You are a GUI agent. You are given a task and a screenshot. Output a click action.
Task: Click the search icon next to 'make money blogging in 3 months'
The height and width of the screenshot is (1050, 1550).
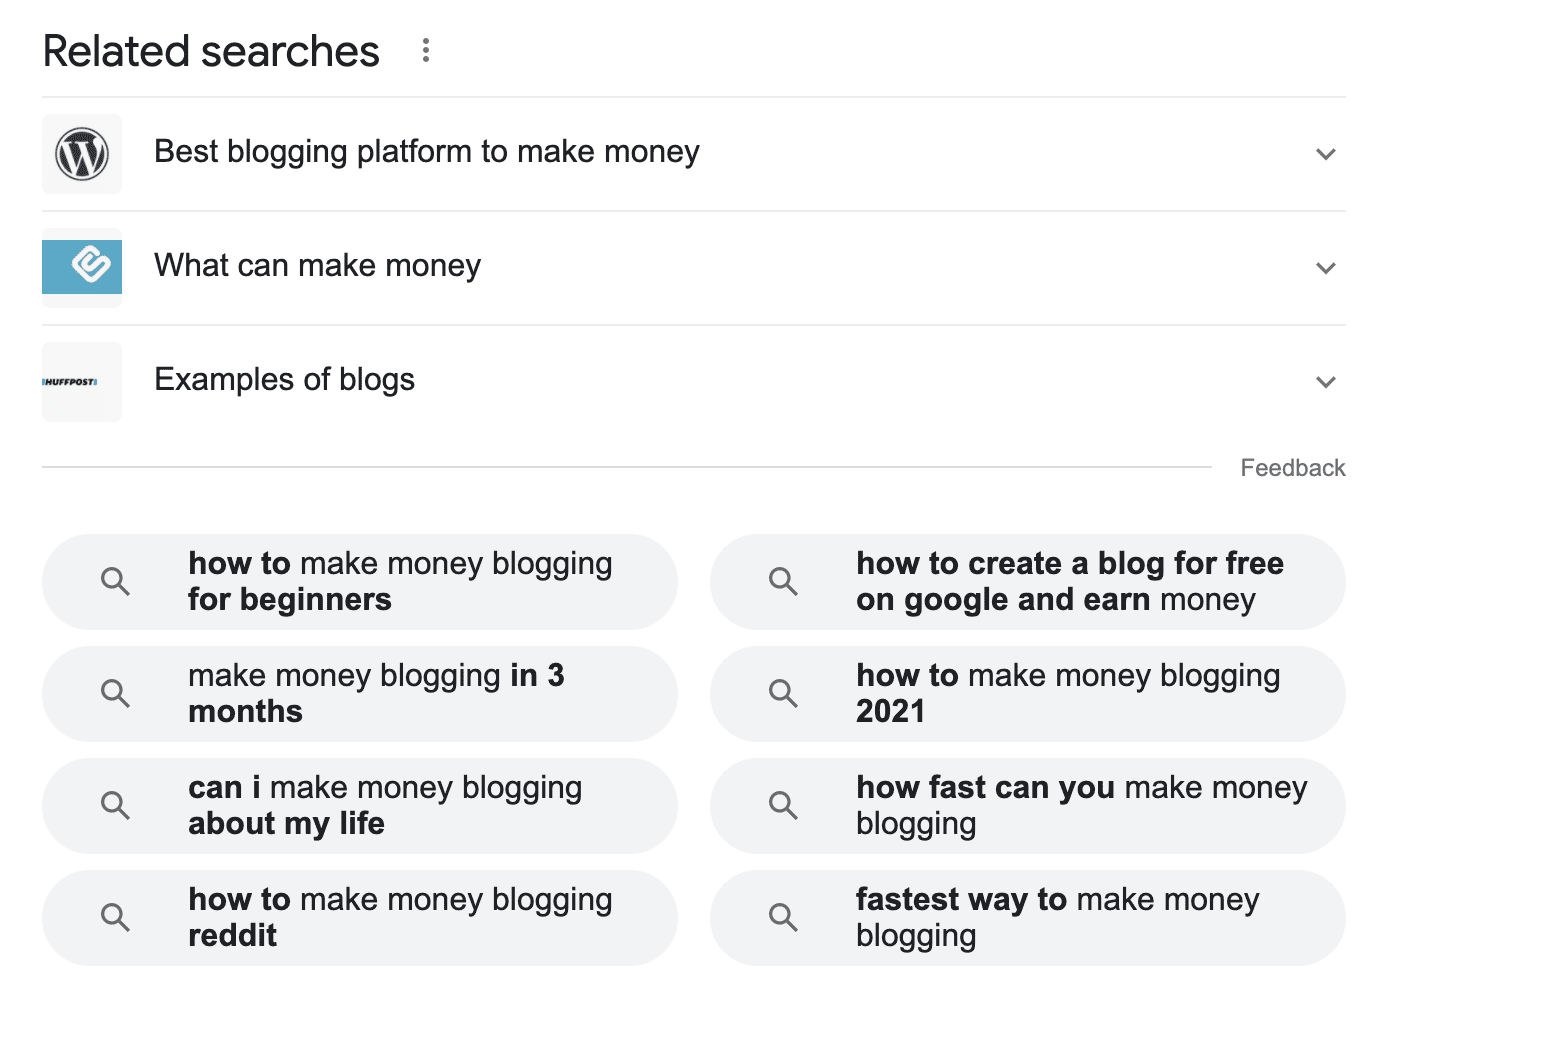point(115,693)
